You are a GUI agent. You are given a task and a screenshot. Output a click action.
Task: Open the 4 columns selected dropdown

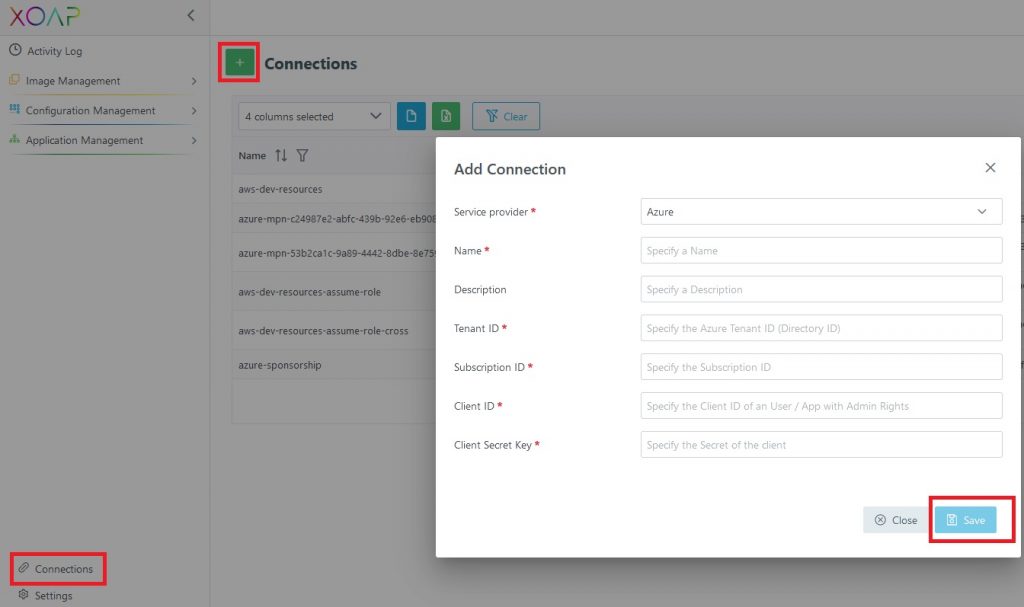[x=314, y=116]
